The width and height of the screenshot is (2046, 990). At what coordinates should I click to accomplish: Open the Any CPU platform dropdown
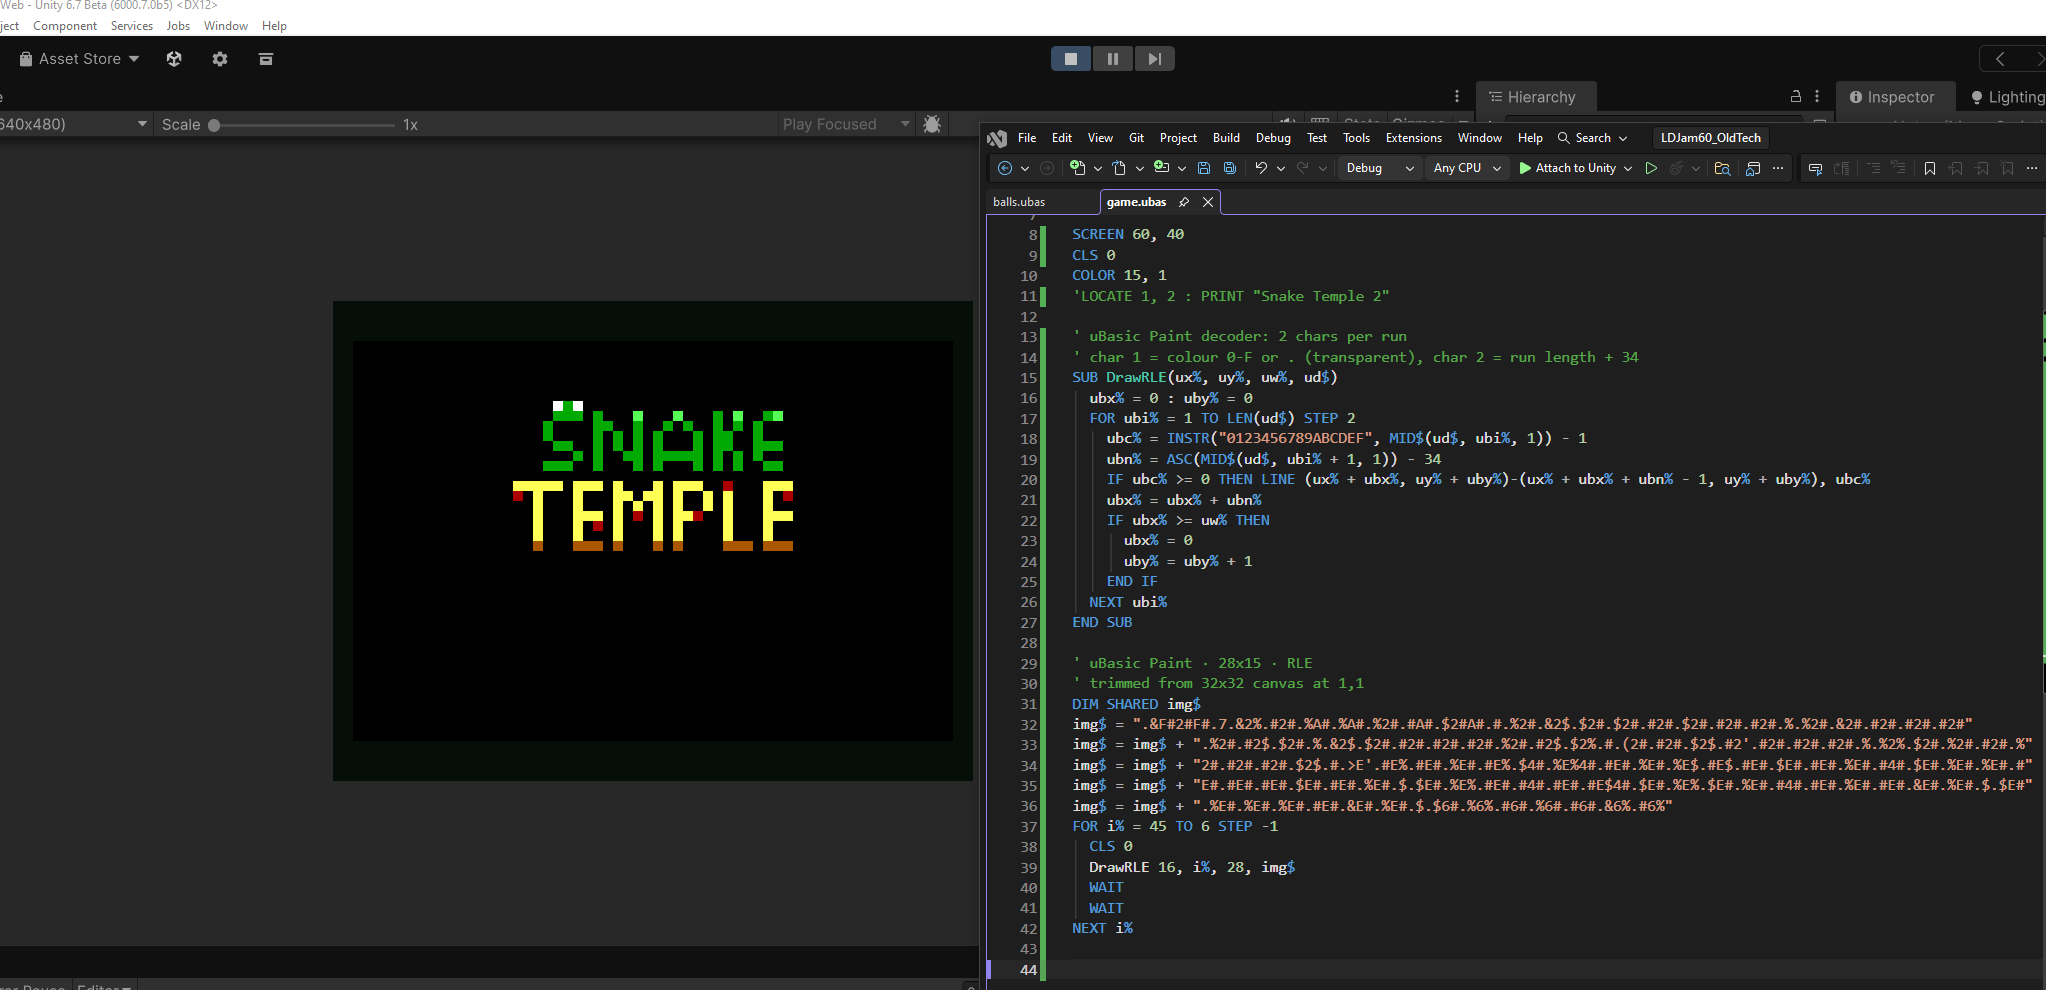coord(1466,168)
